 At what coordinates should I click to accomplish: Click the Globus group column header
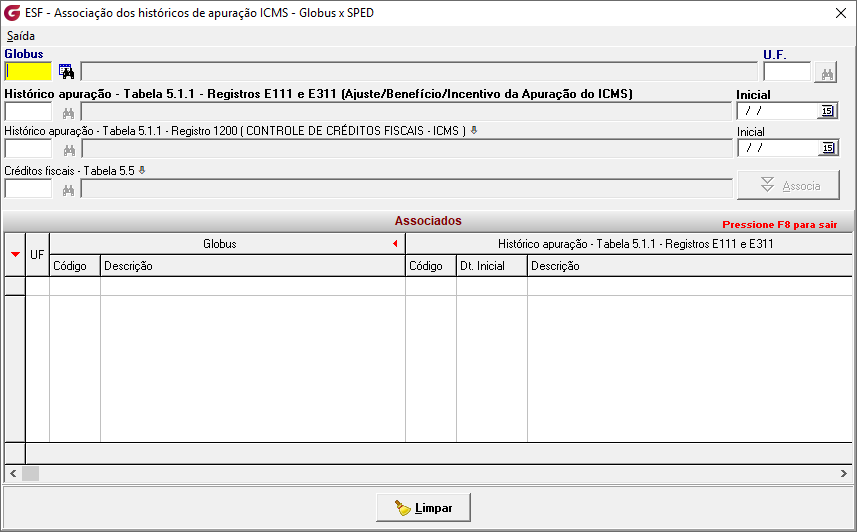227,244
